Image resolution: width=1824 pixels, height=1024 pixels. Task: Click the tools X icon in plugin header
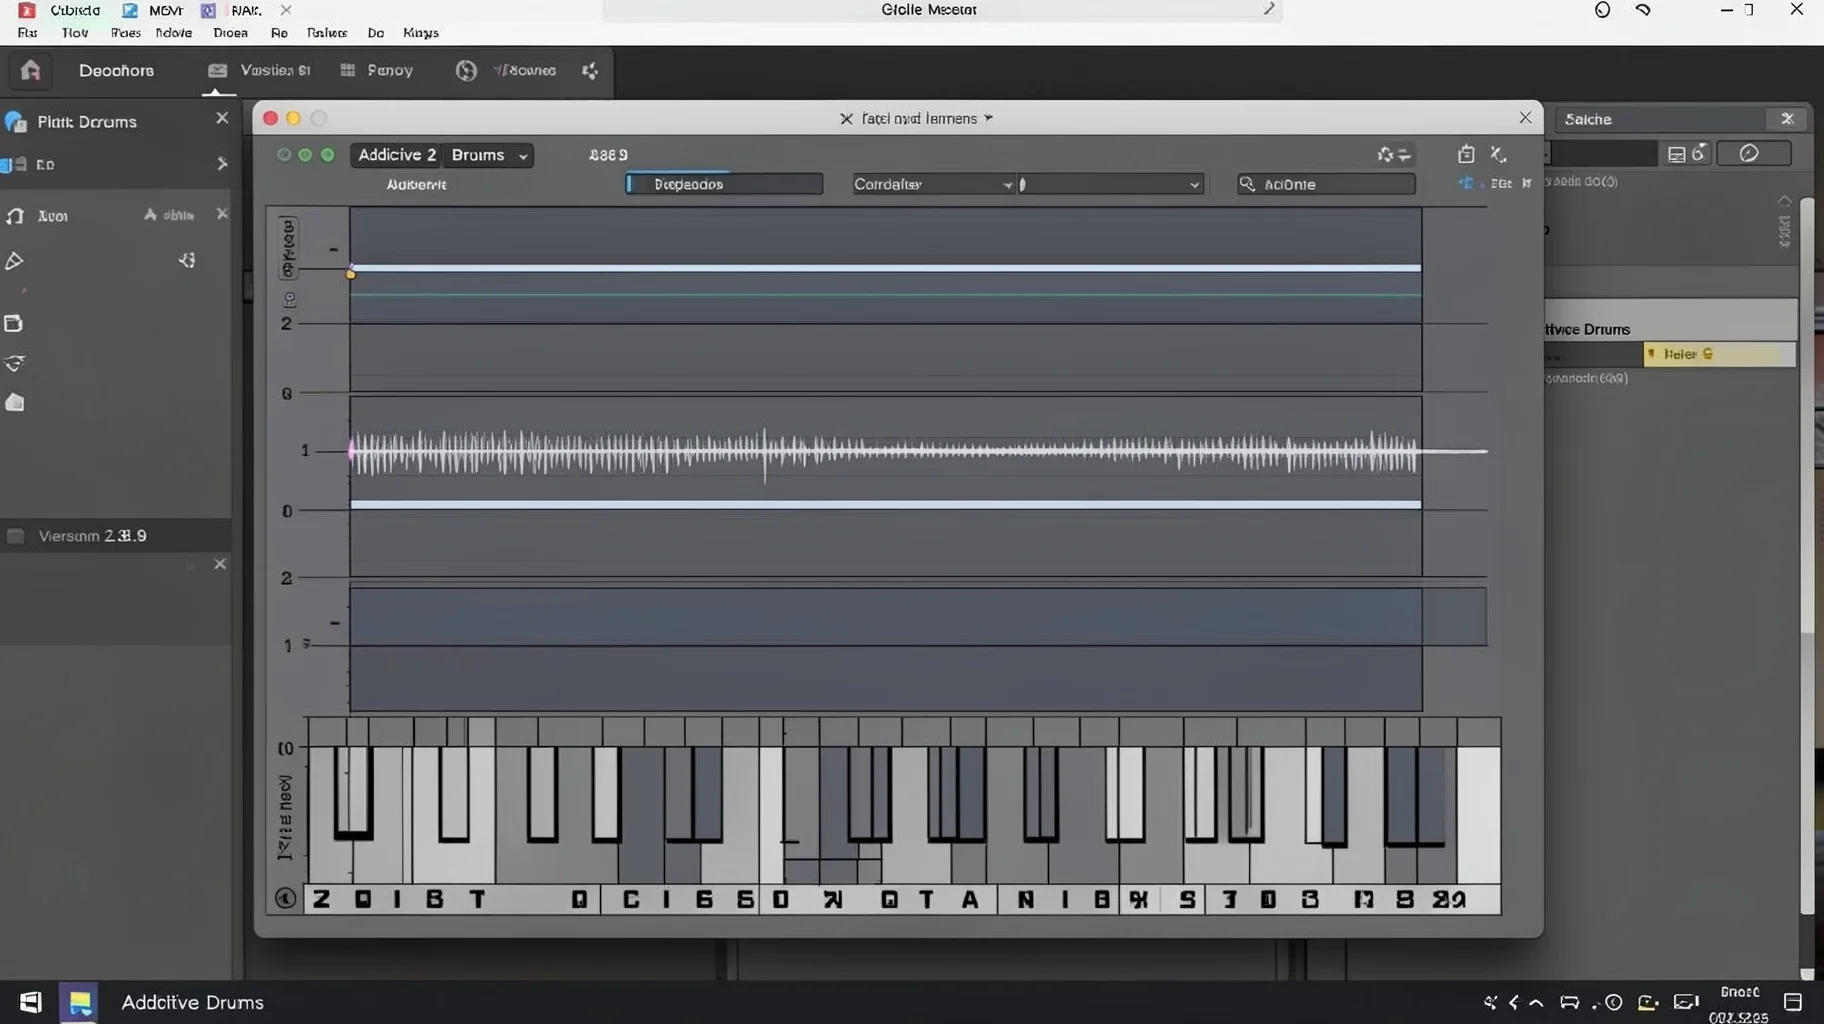1498,154
